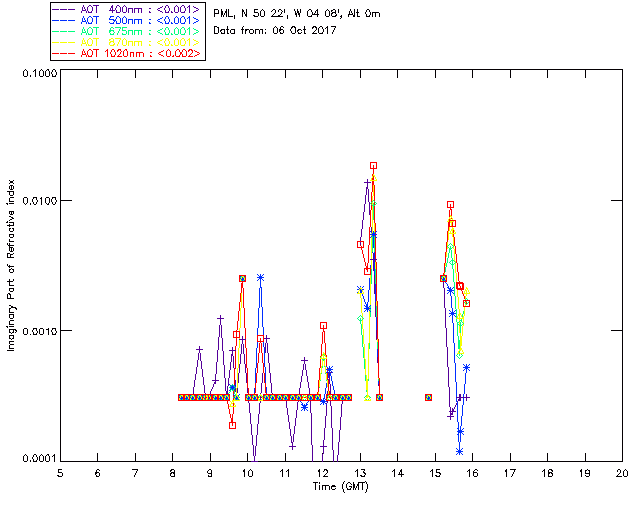The height and width of the screenshot is (512, 640).
Task: Click the 'AOT 1020nm : <0.002>' legend entry
Action: (x=127, y=53)
